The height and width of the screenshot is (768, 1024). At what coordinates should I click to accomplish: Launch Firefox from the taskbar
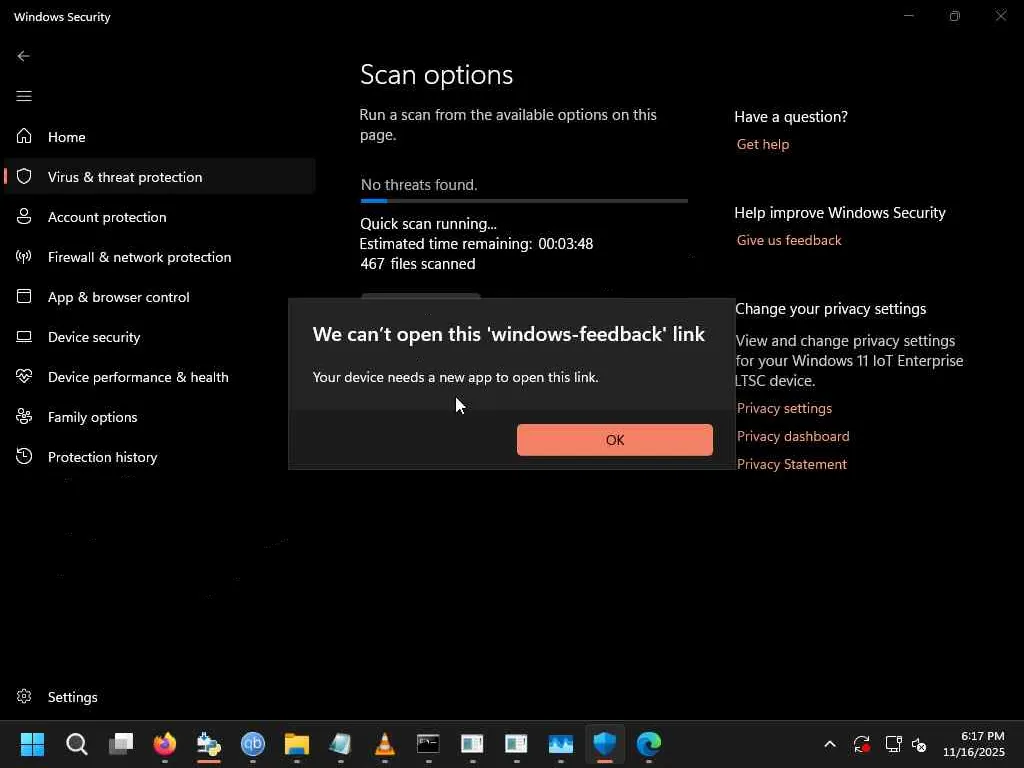coord(165,743)
